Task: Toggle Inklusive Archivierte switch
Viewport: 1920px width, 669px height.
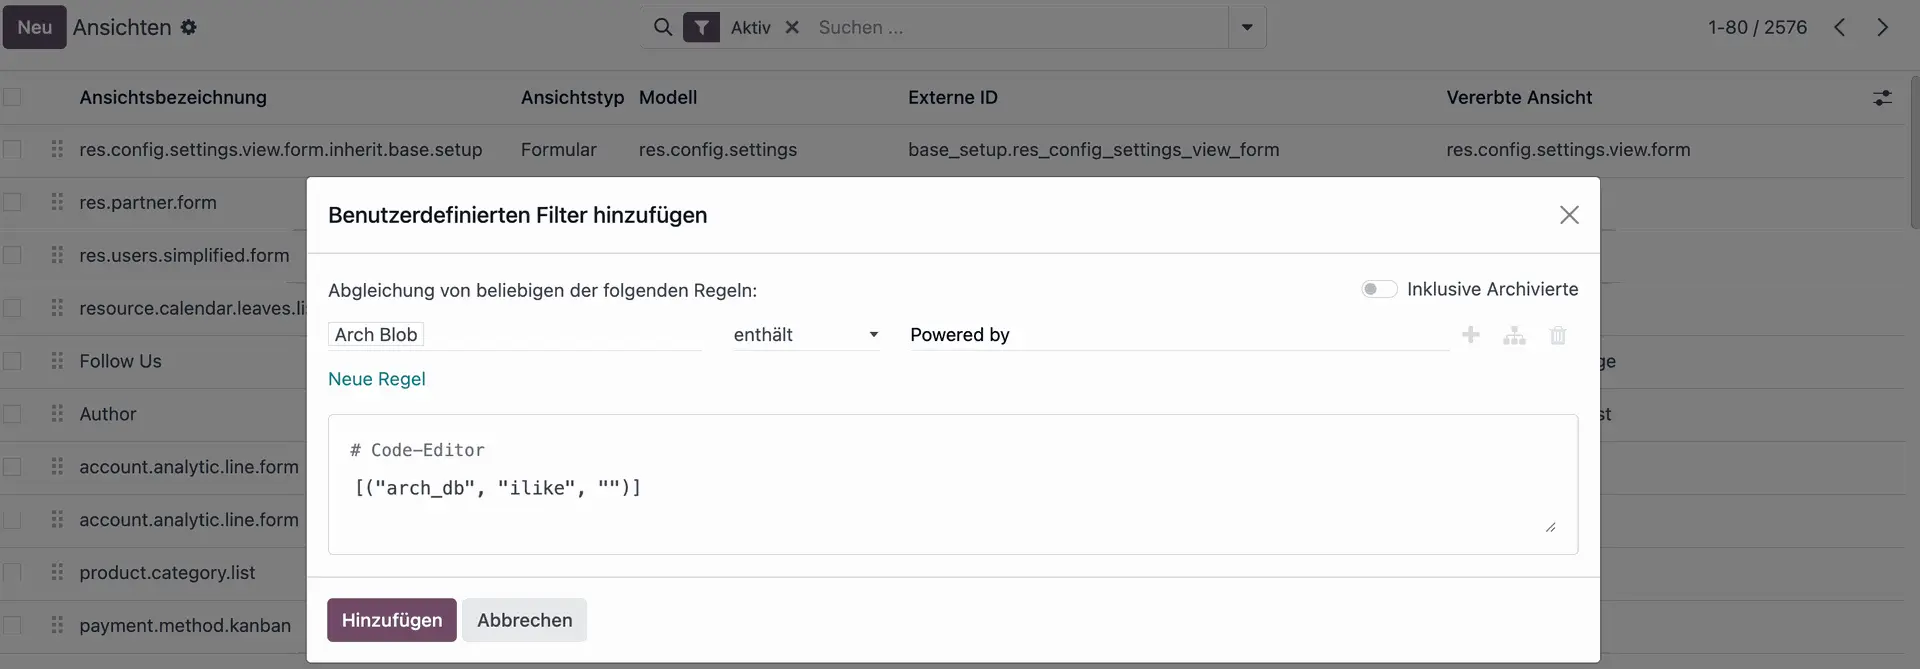Action: (x=1378, y=290)
